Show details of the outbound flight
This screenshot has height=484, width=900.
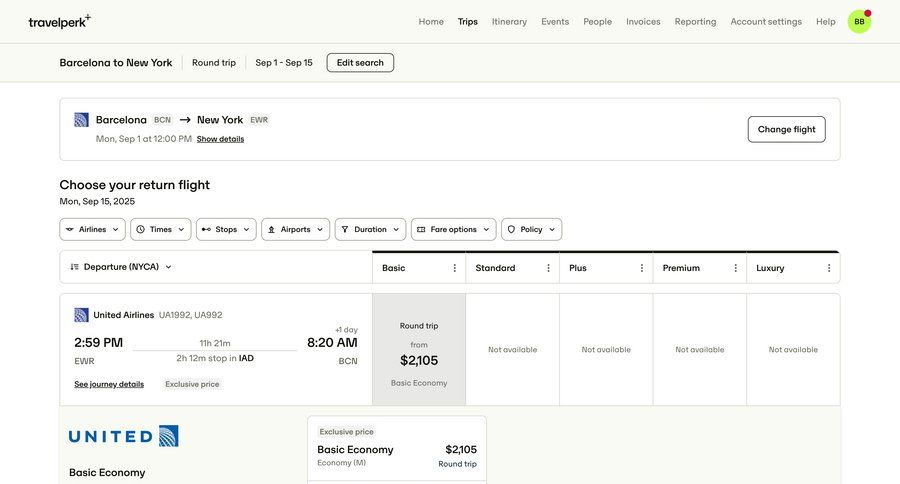click(x=220, y=139)
